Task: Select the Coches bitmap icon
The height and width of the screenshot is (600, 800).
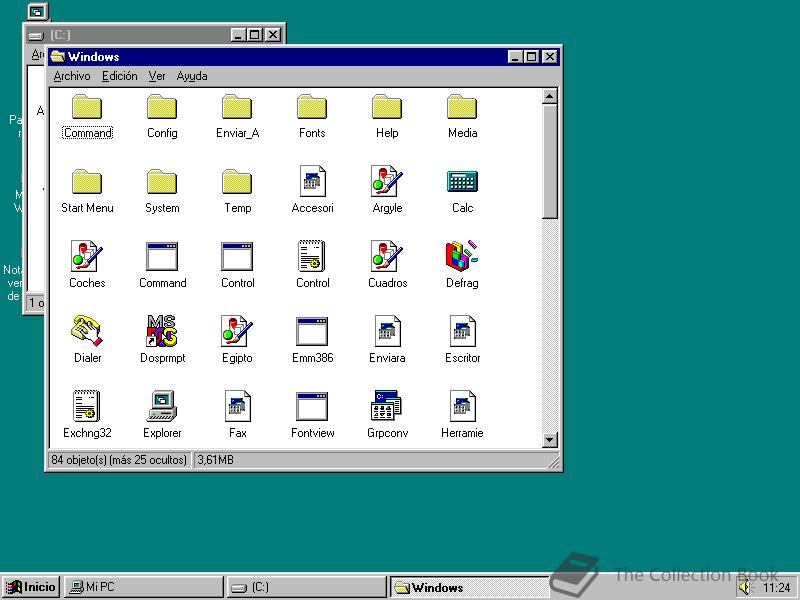Action: (87, 256)
